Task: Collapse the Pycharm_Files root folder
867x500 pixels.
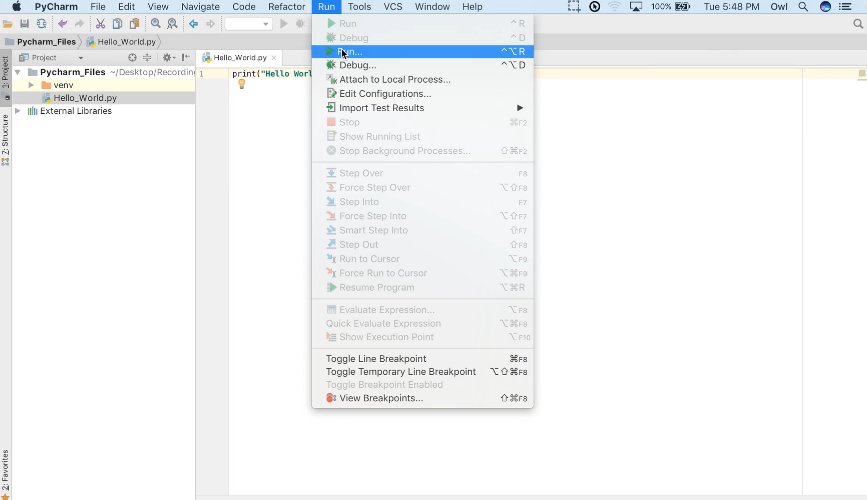Action: click(18, 72)
